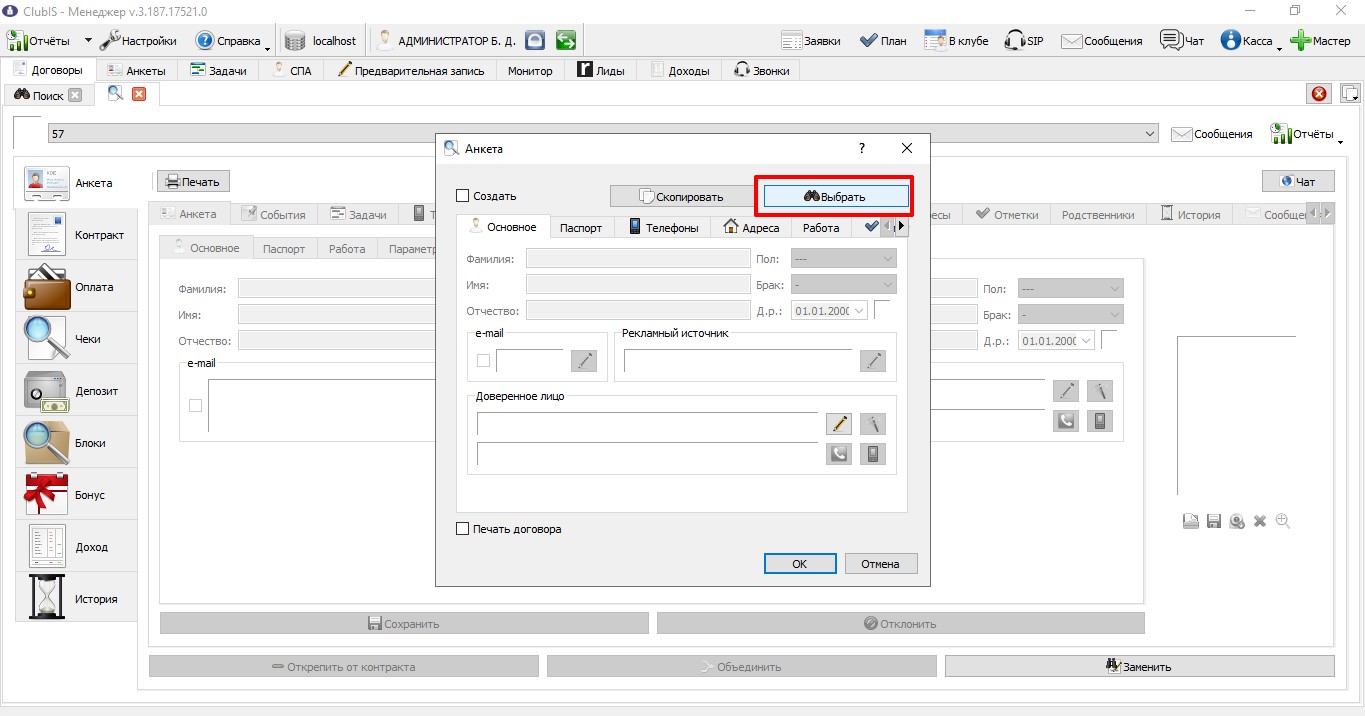The image size is (1365, 716).
Task: Click pencil button next to Рекламный источник field
Action: click(873, 361)
